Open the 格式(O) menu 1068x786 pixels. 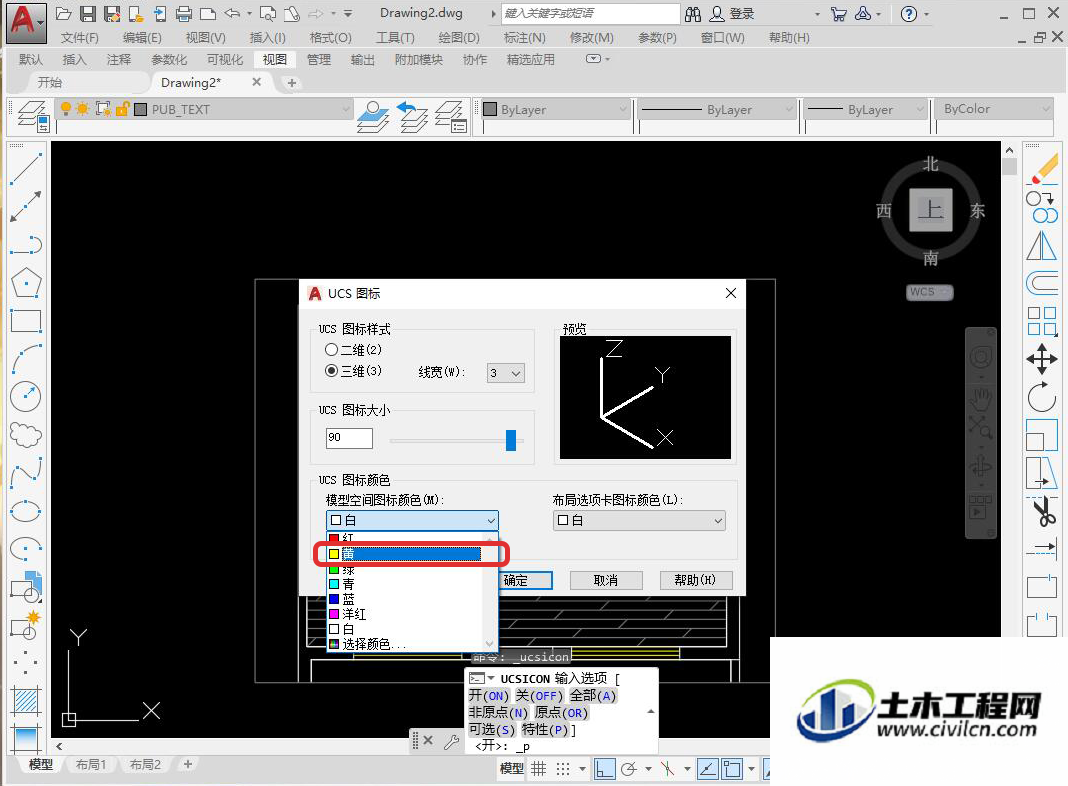click(330, 37)
